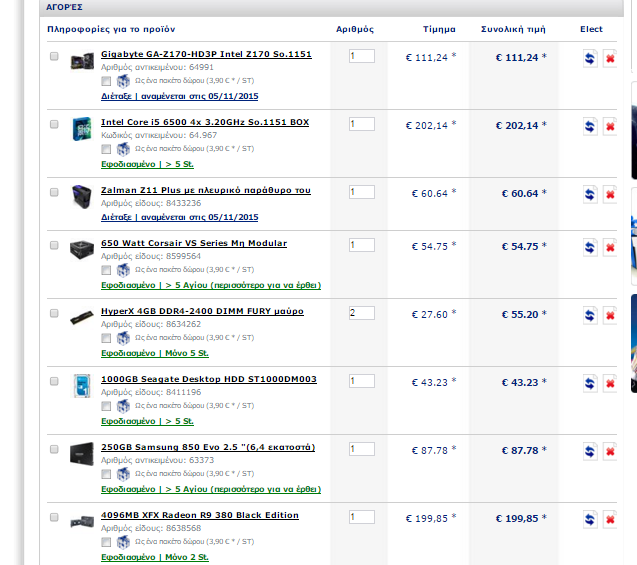Click Gigabyte availability link expected 05/11/2015
This screenshot has height=565, width=637.
tap(180, 96)
